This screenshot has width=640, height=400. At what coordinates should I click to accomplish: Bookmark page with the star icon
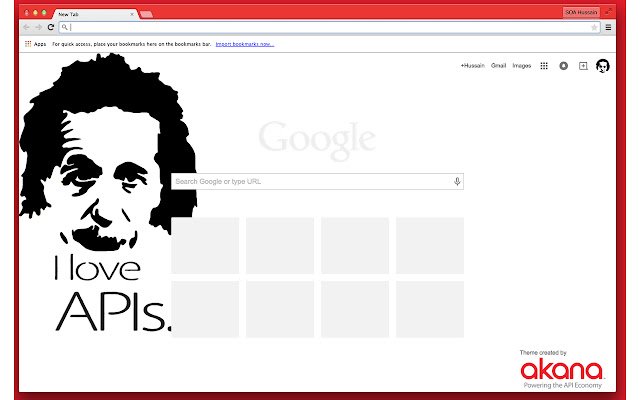point(594,27)
